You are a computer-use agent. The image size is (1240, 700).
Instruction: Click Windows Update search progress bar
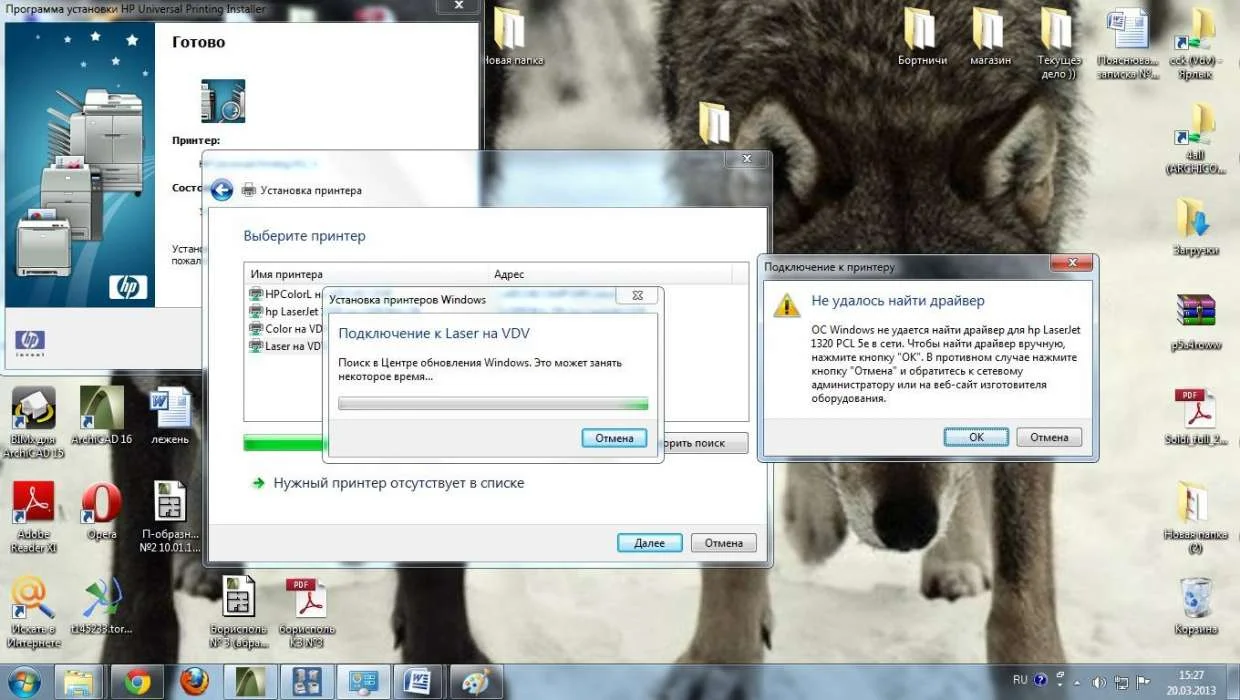pos(493,403)
